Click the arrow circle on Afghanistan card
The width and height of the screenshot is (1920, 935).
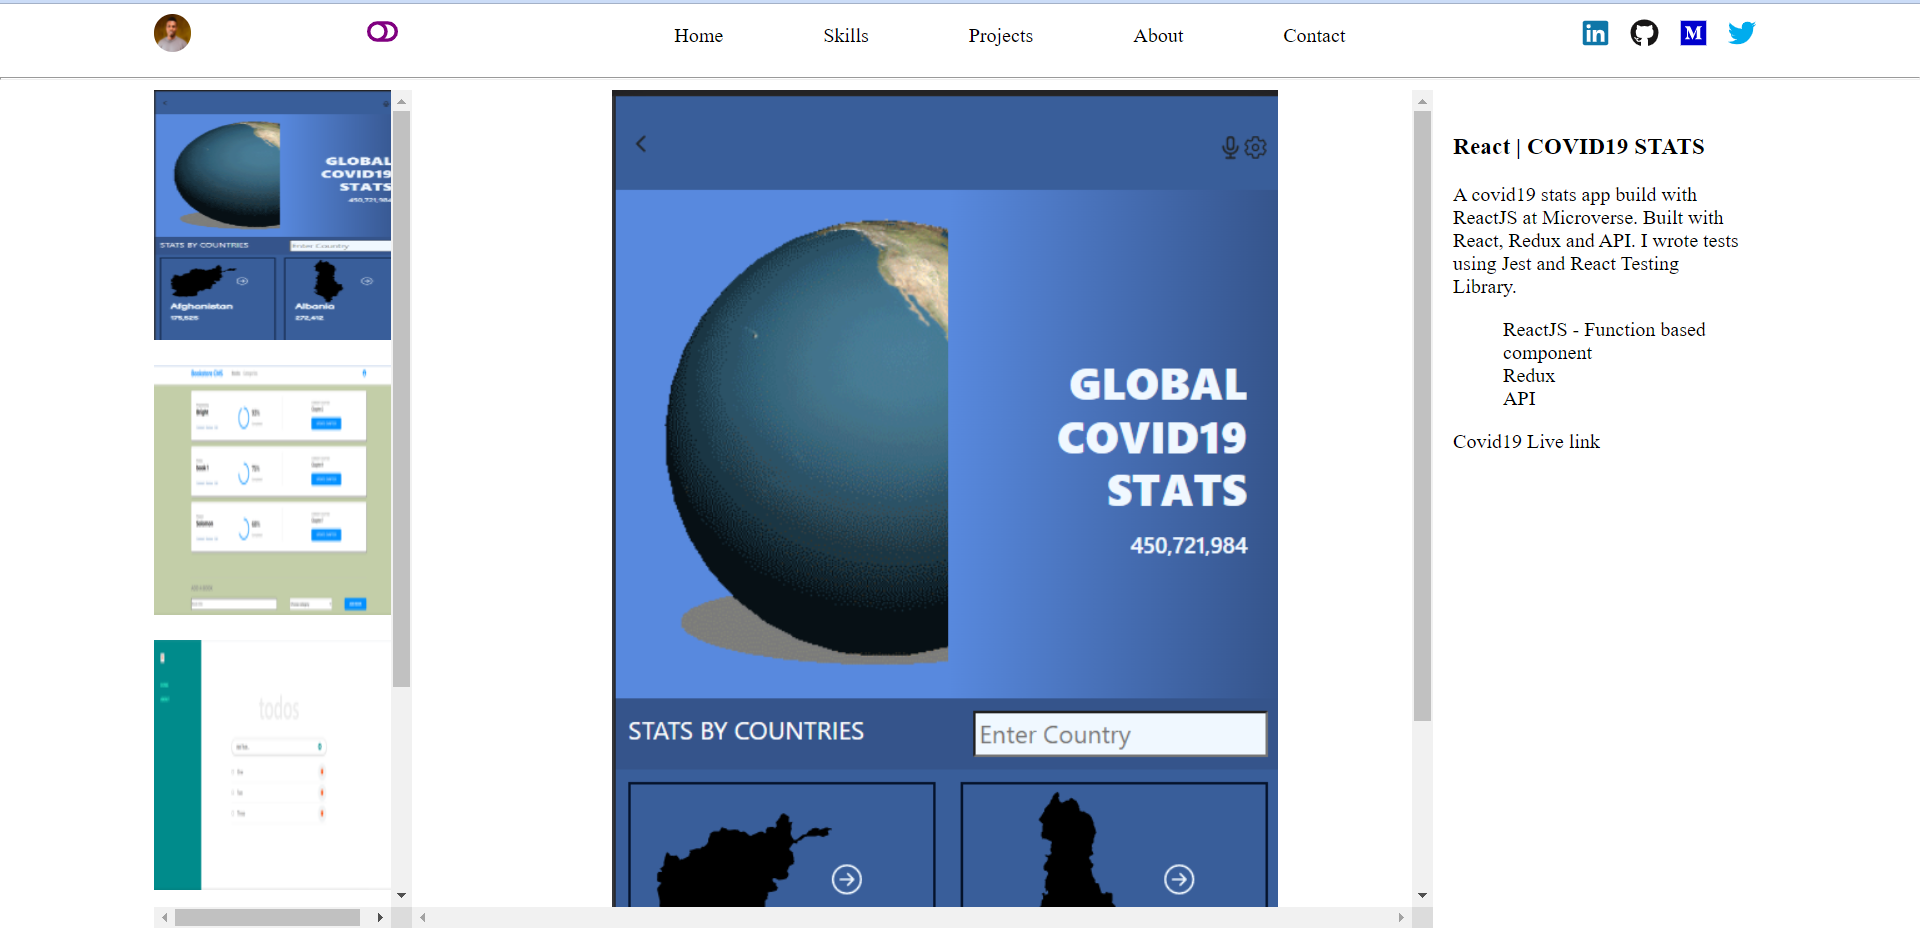pos(847,879)
